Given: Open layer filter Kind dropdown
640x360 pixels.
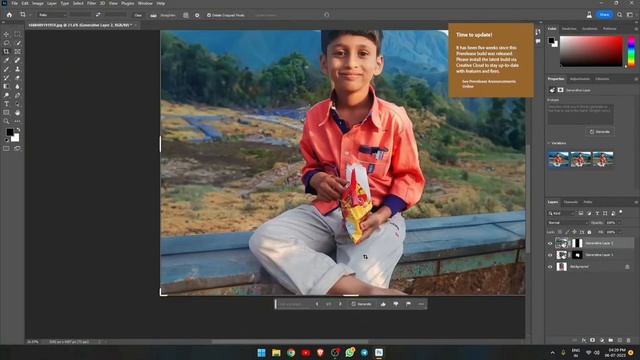Looking at the screenshot, I should (x=561, y=213).
